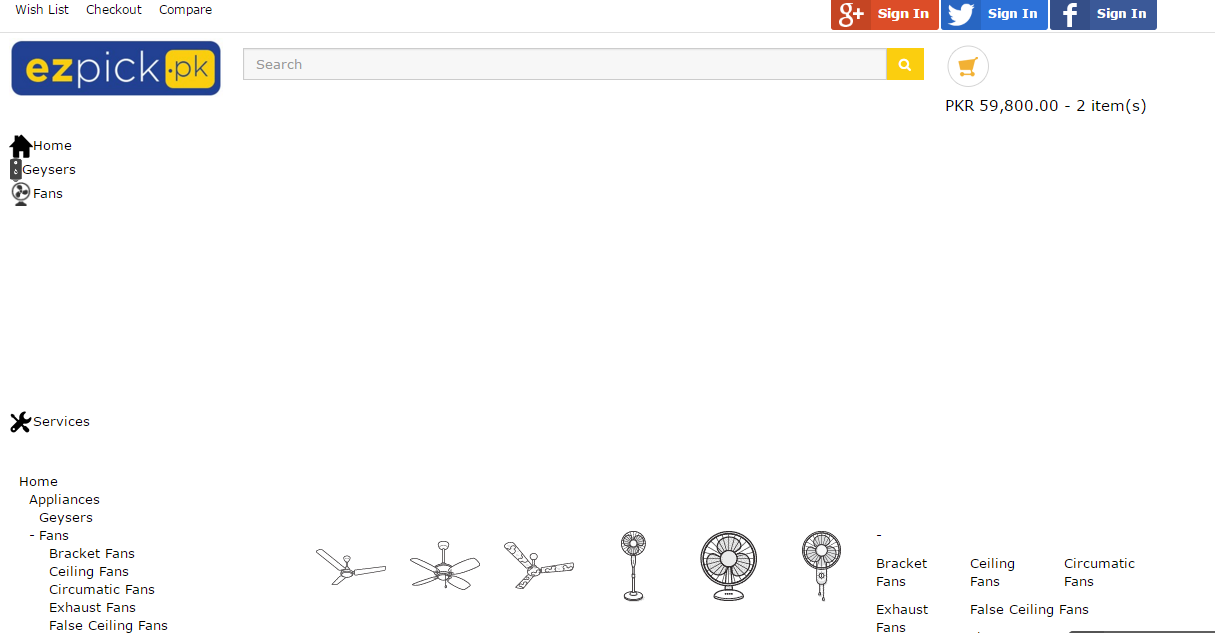Click the Search input field
Screen dimensions: 1215x633
click(x=565, y=64)
